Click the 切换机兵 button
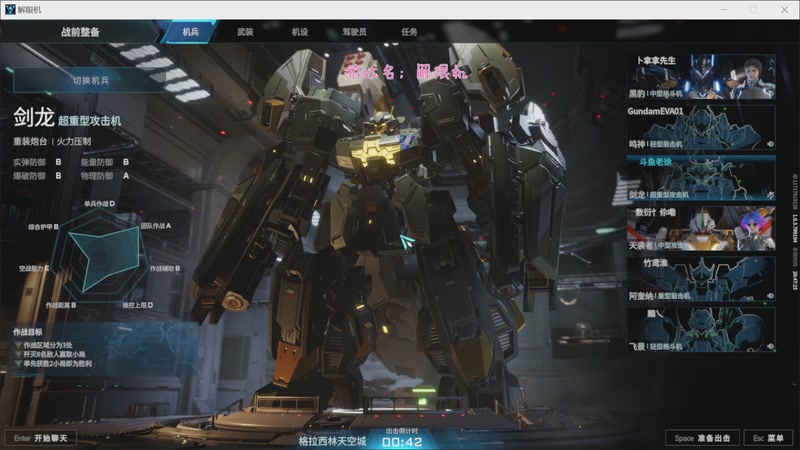The image size is (800, 450). pos(90,80)
